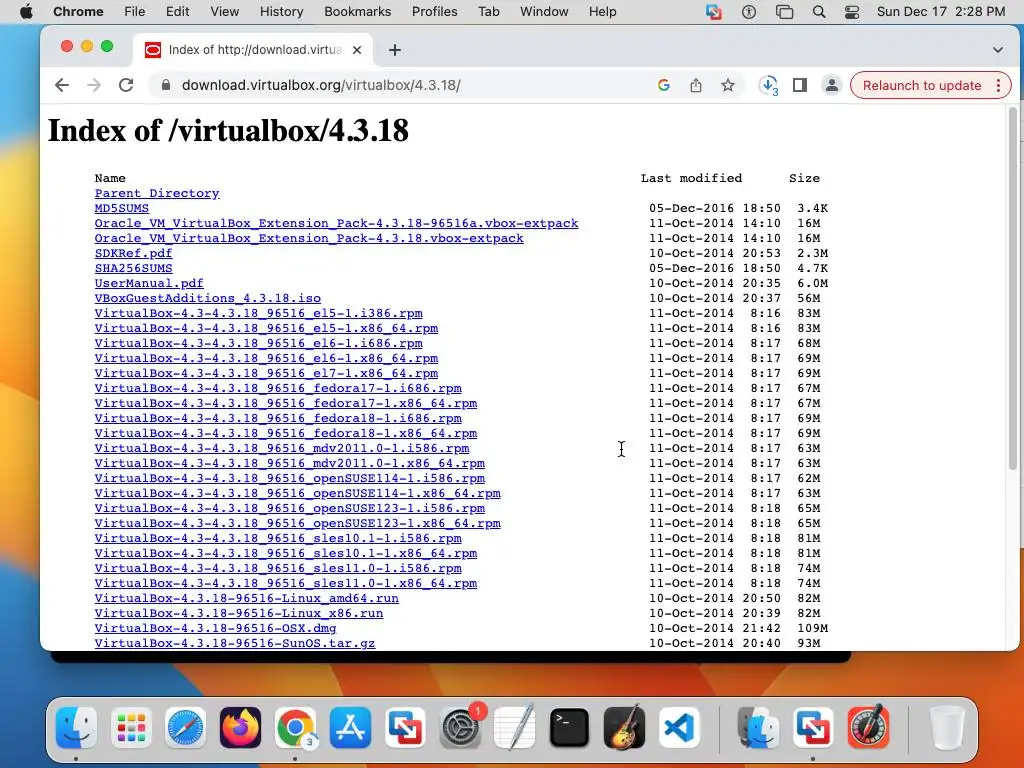
Task: Download VirtualBox-4.3.18-96516-OSX.dmg
Action: pyautogui.click(x=216, y=629)
